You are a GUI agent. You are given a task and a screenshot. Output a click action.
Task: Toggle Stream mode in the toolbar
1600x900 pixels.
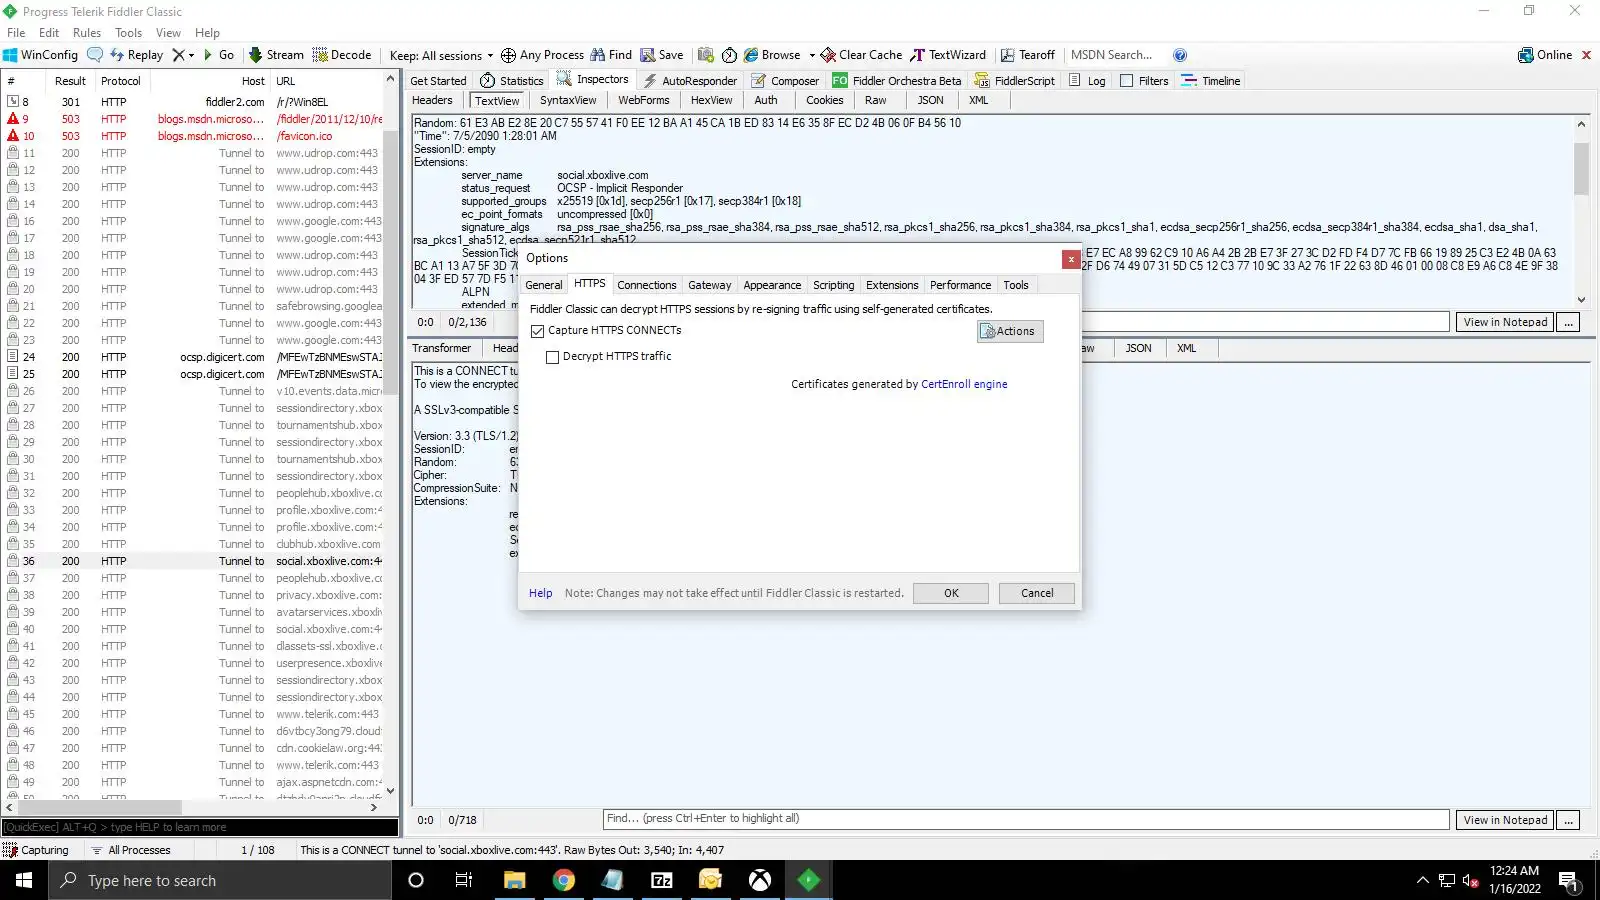[276, 55]
